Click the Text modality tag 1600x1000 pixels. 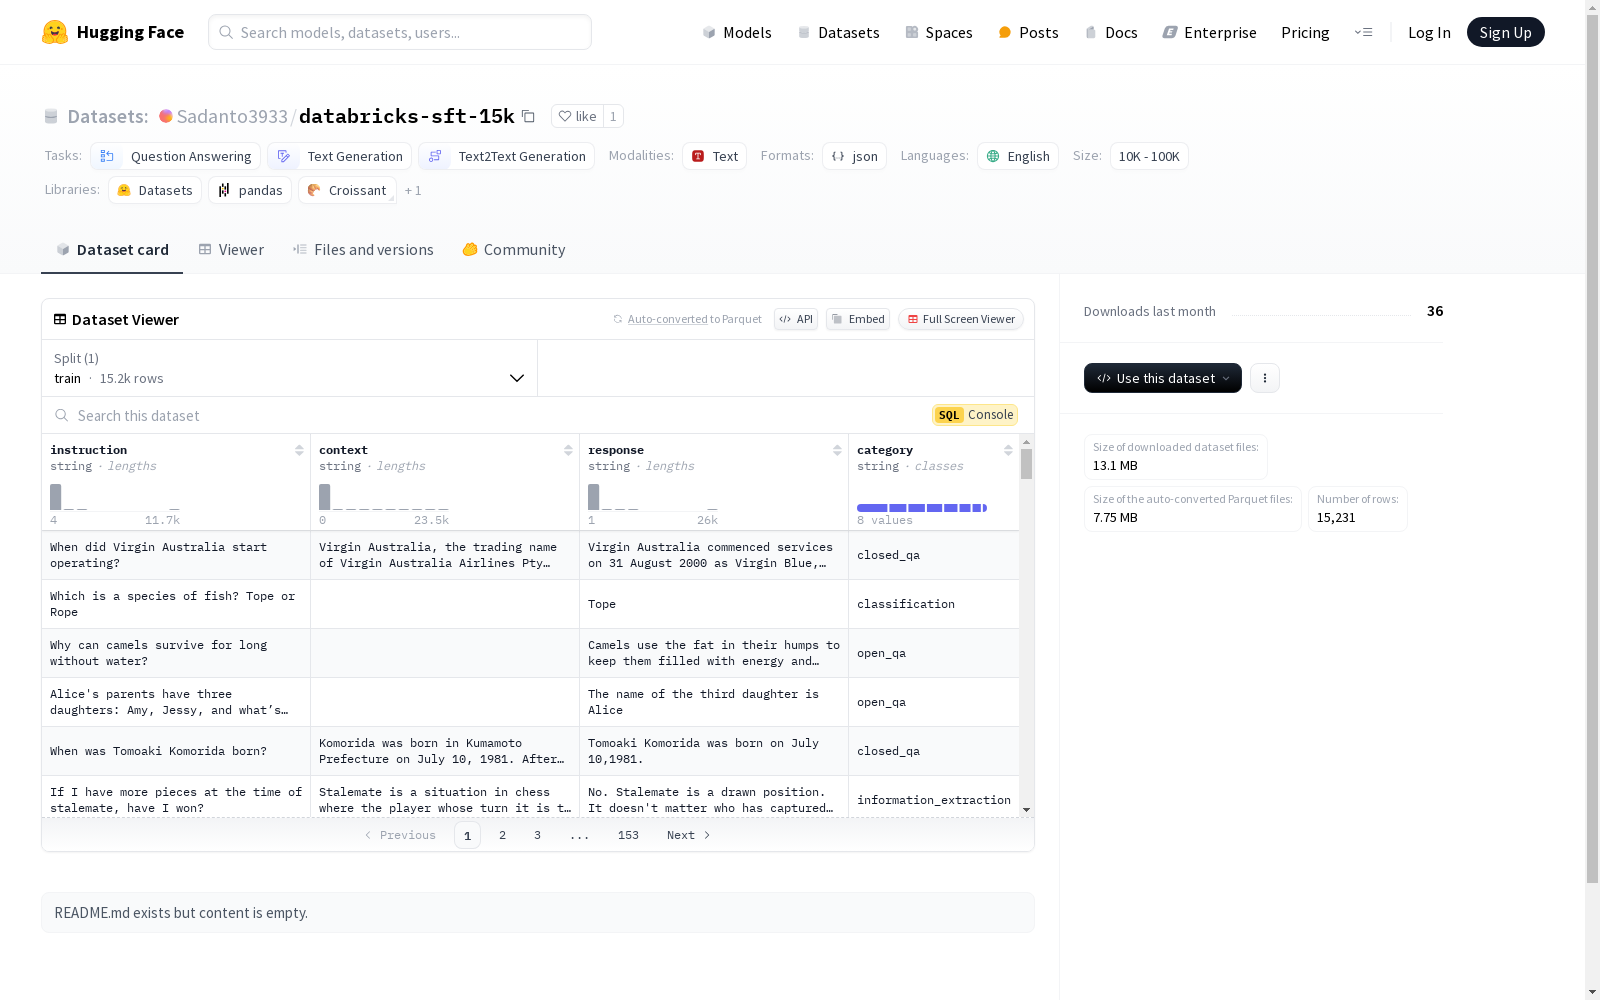coord(715,156)
